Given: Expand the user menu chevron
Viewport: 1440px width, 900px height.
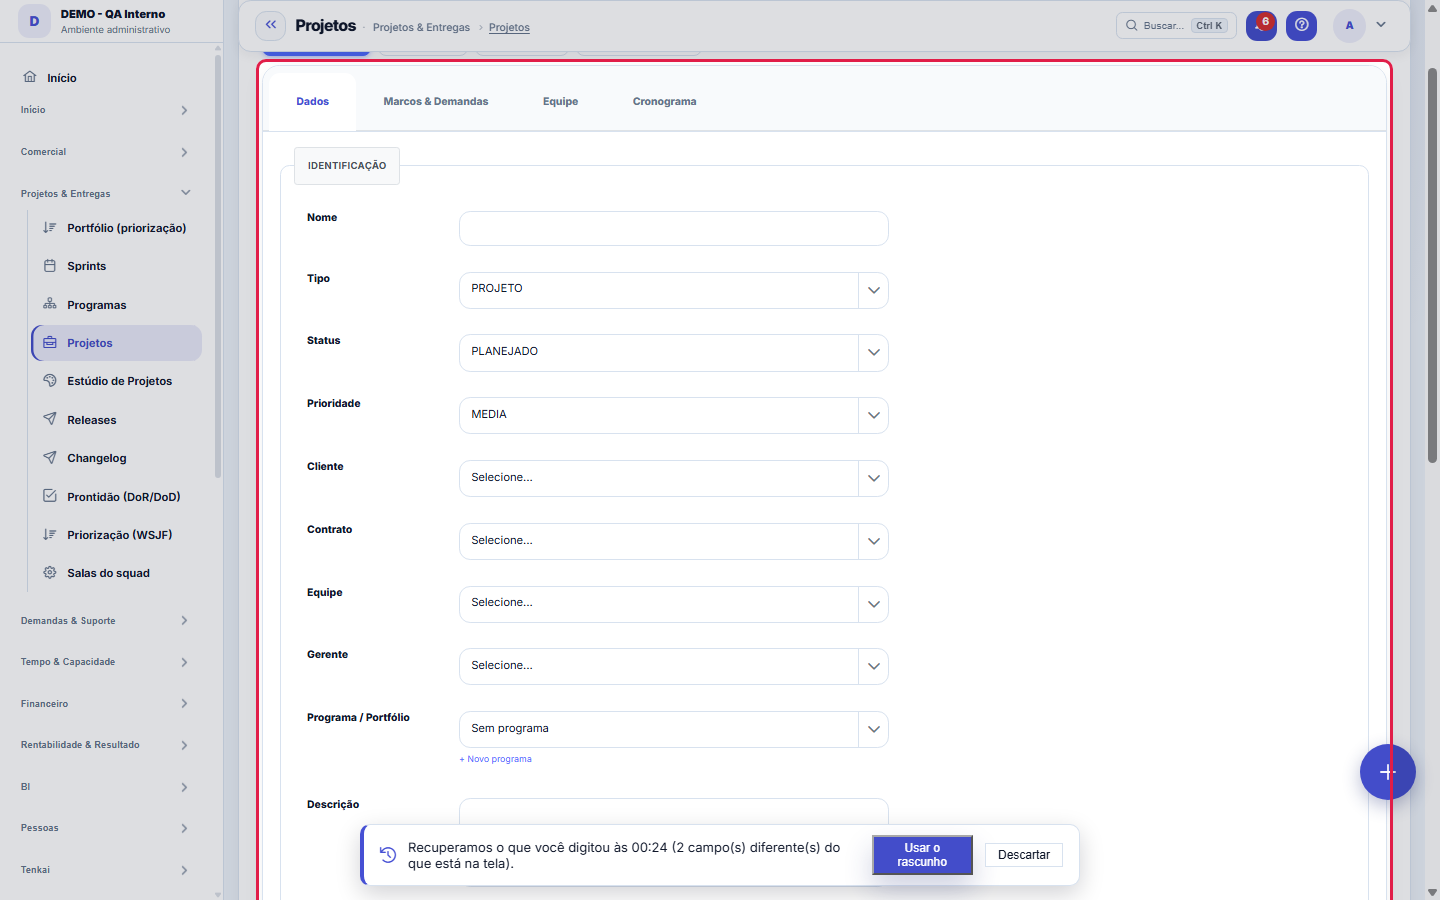Looking at the screenshot, I should tap(1381, 25).
